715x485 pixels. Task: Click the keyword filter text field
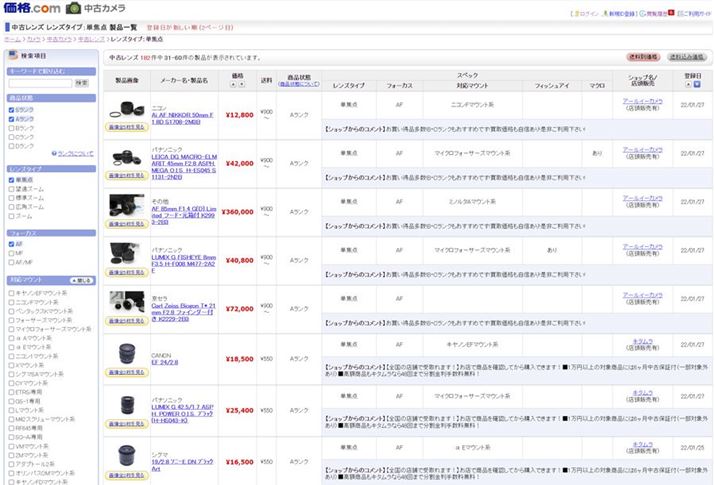[x=39, y=83]
